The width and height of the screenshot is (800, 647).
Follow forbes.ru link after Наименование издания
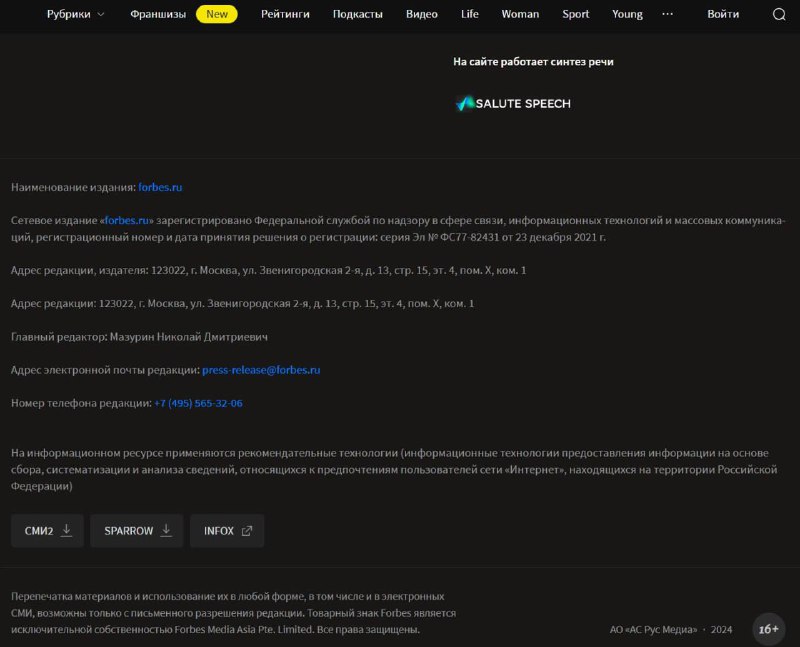[x=160, y=187]
